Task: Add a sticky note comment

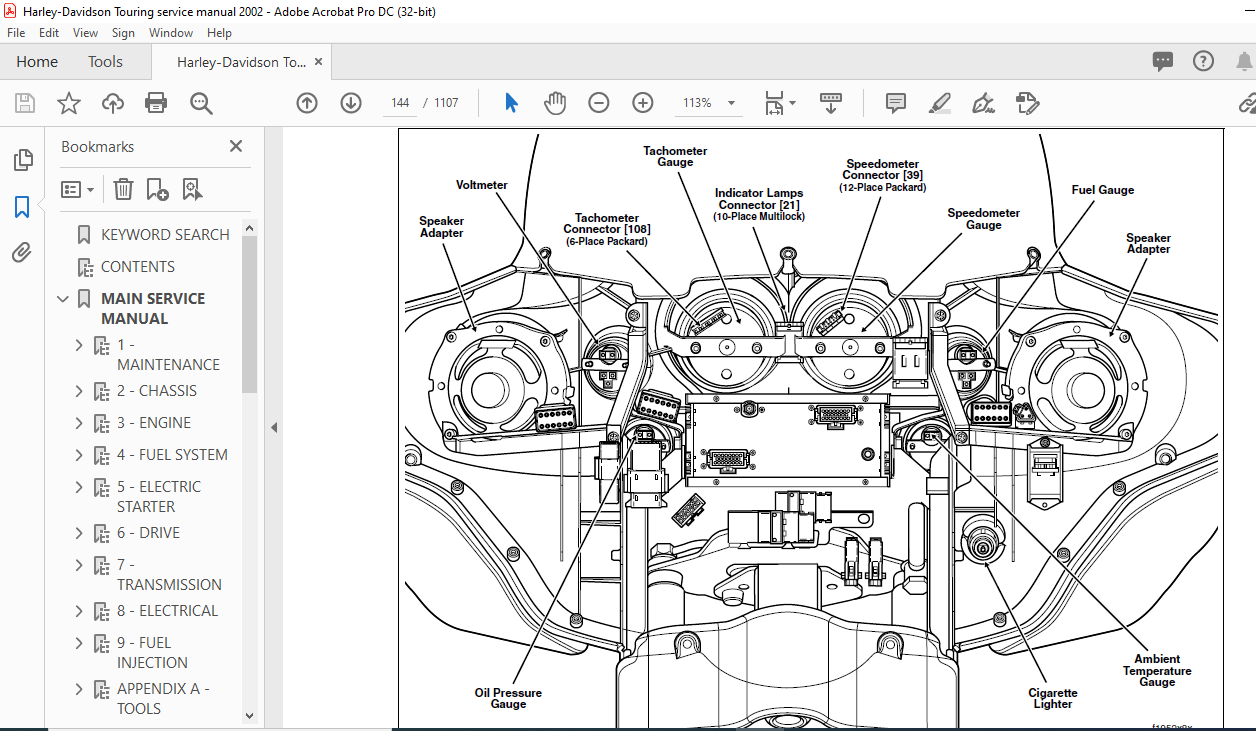Action: coord(896,103)
